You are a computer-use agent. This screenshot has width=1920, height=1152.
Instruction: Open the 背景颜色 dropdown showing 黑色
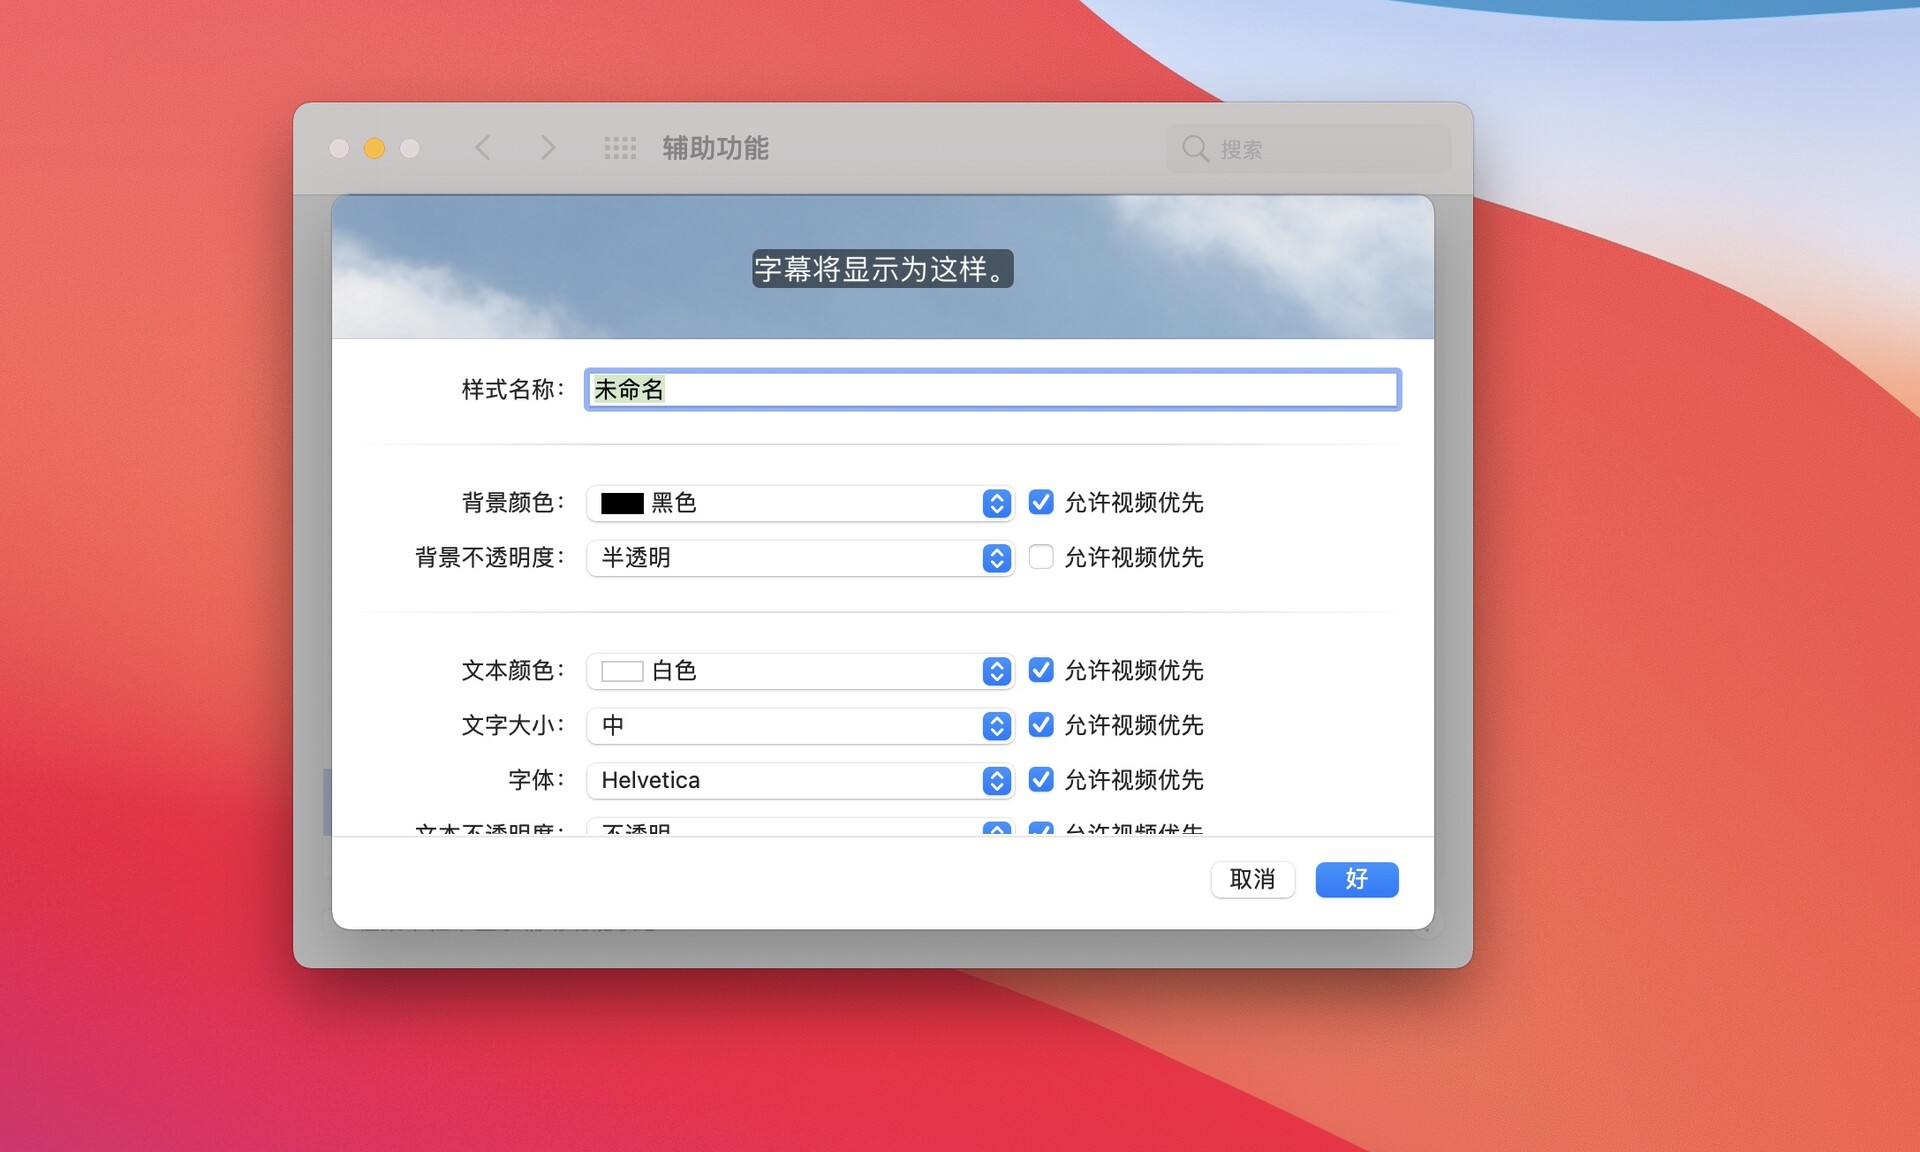pyautogui.click(x=800, y=503)
